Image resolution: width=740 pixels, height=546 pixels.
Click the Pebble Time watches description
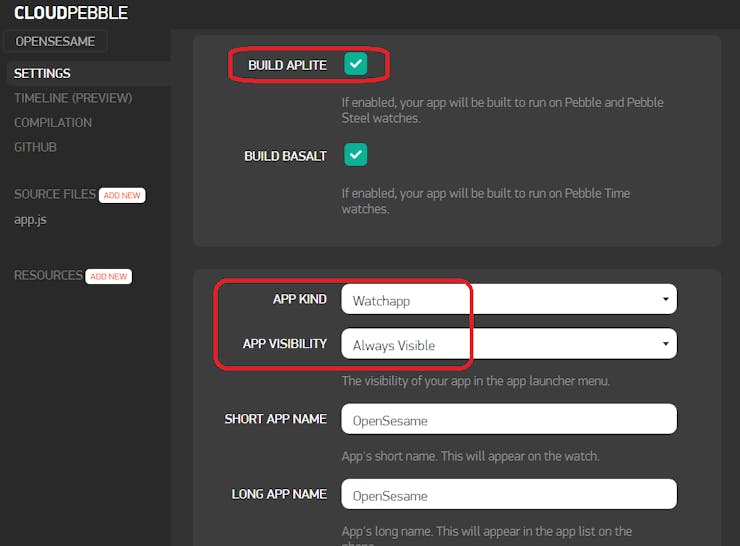pos(486,201)
